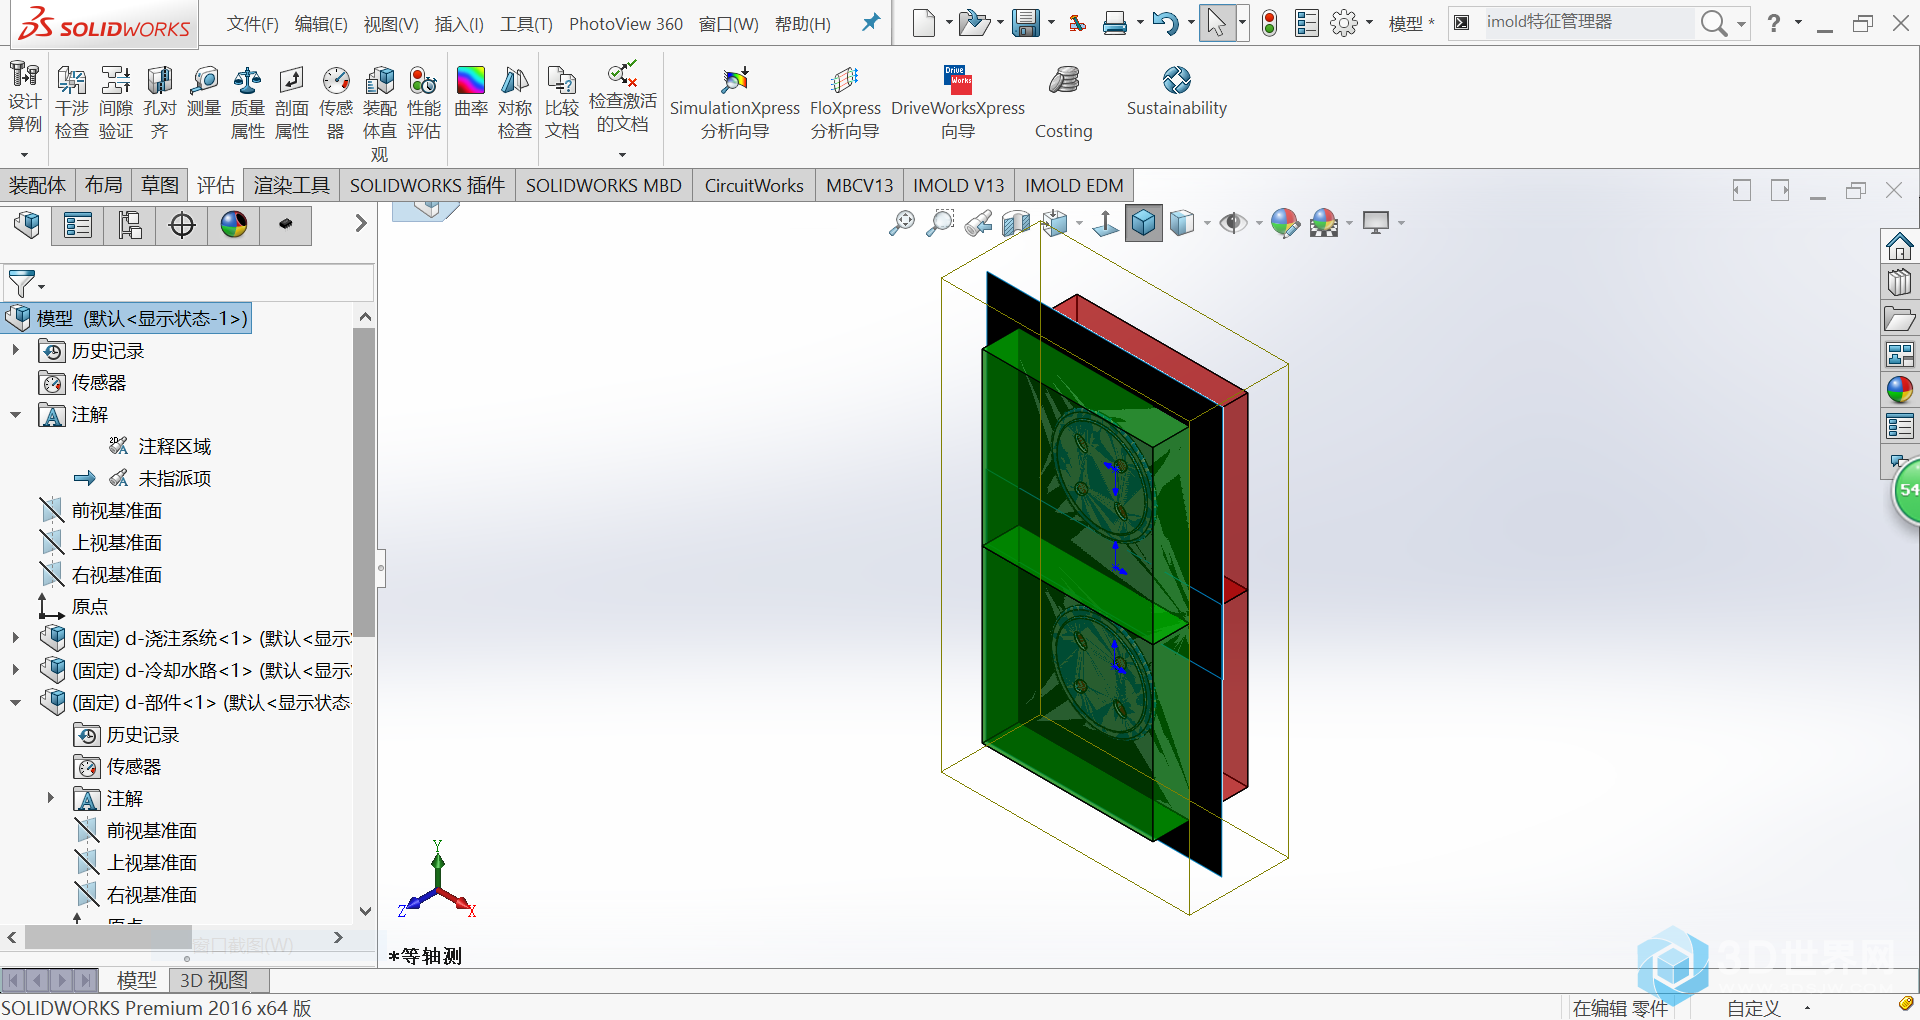Switch to the DisplayManager tab
Viewport: 1920px width, 1020px height.
click(x=234, y=225)
